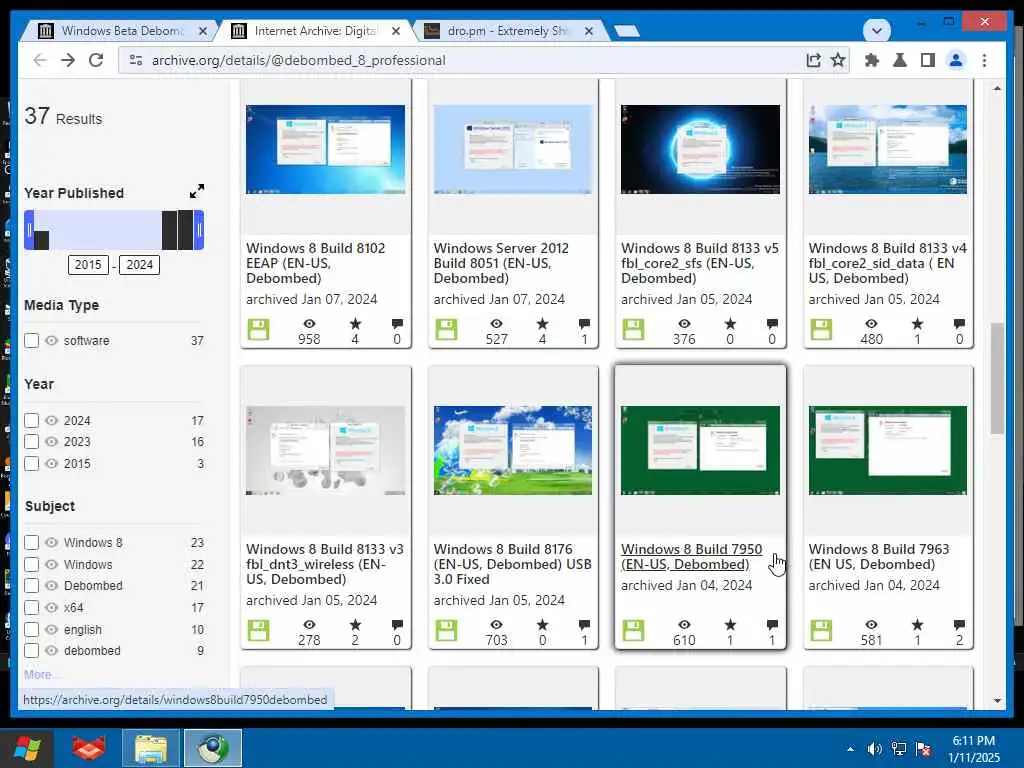Check the Windows 8 subject checkbox

click(31, 543)
